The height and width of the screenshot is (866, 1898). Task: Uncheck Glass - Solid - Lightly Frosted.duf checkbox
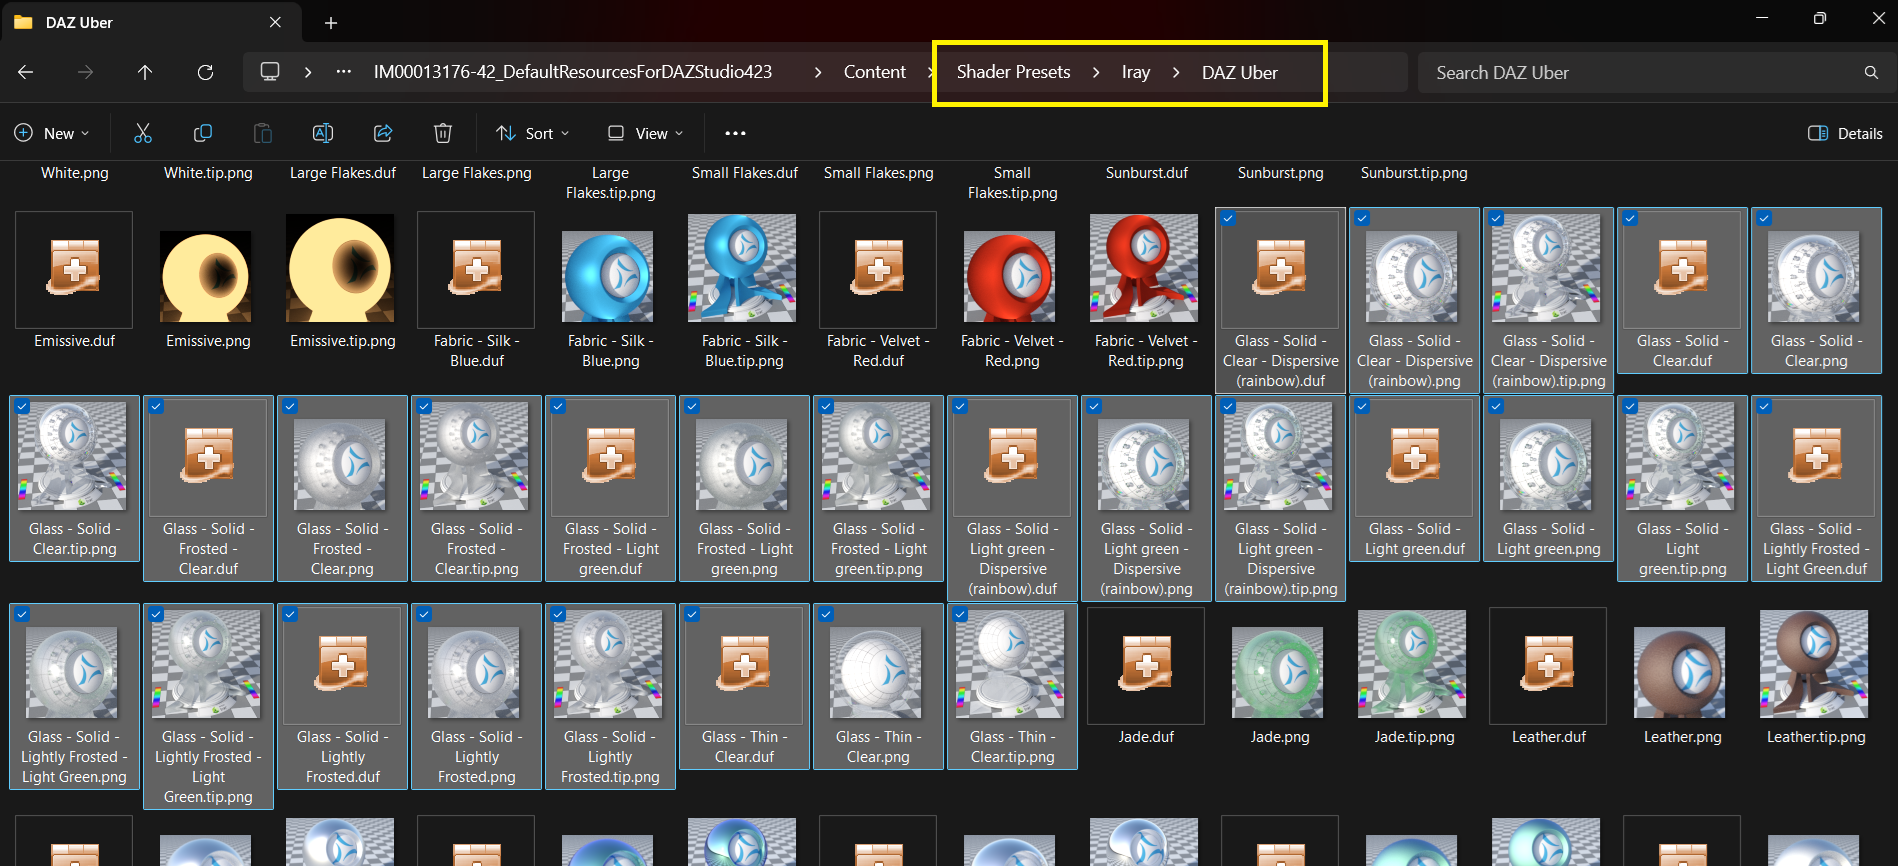tap(290, 615)
